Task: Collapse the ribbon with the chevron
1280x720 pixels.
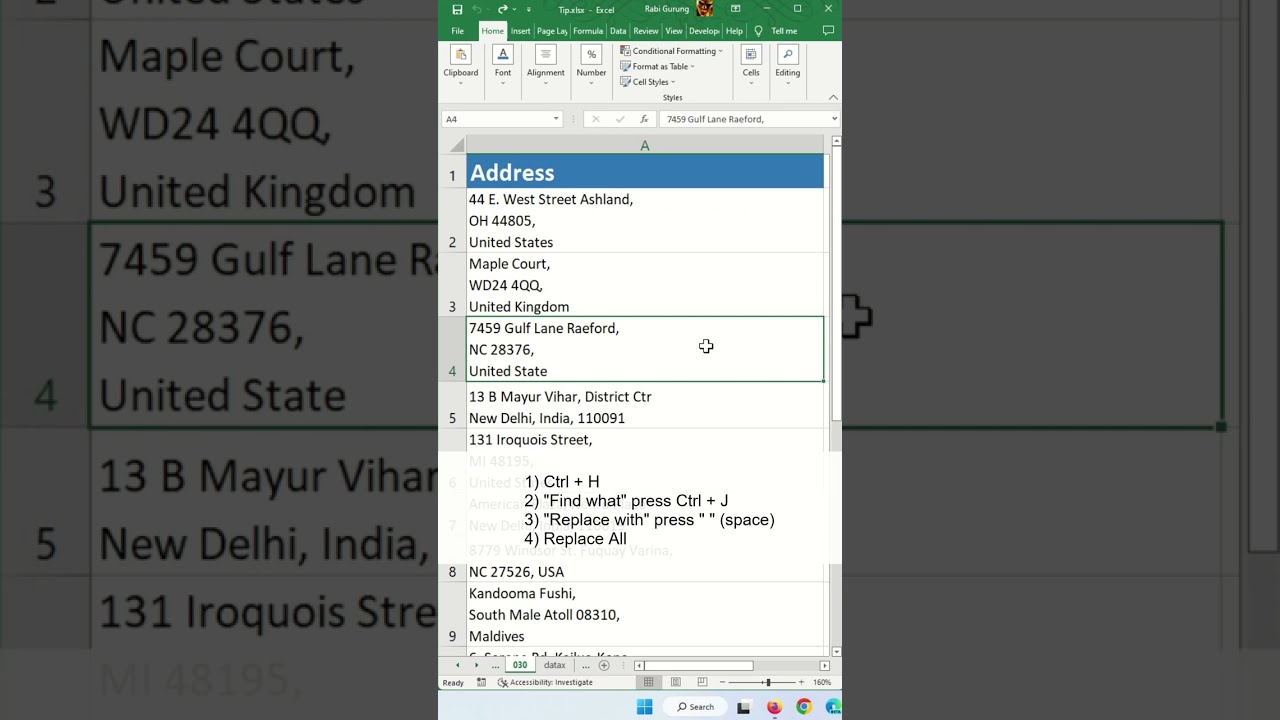Action: pyautogui.click(x=833, y=97)
